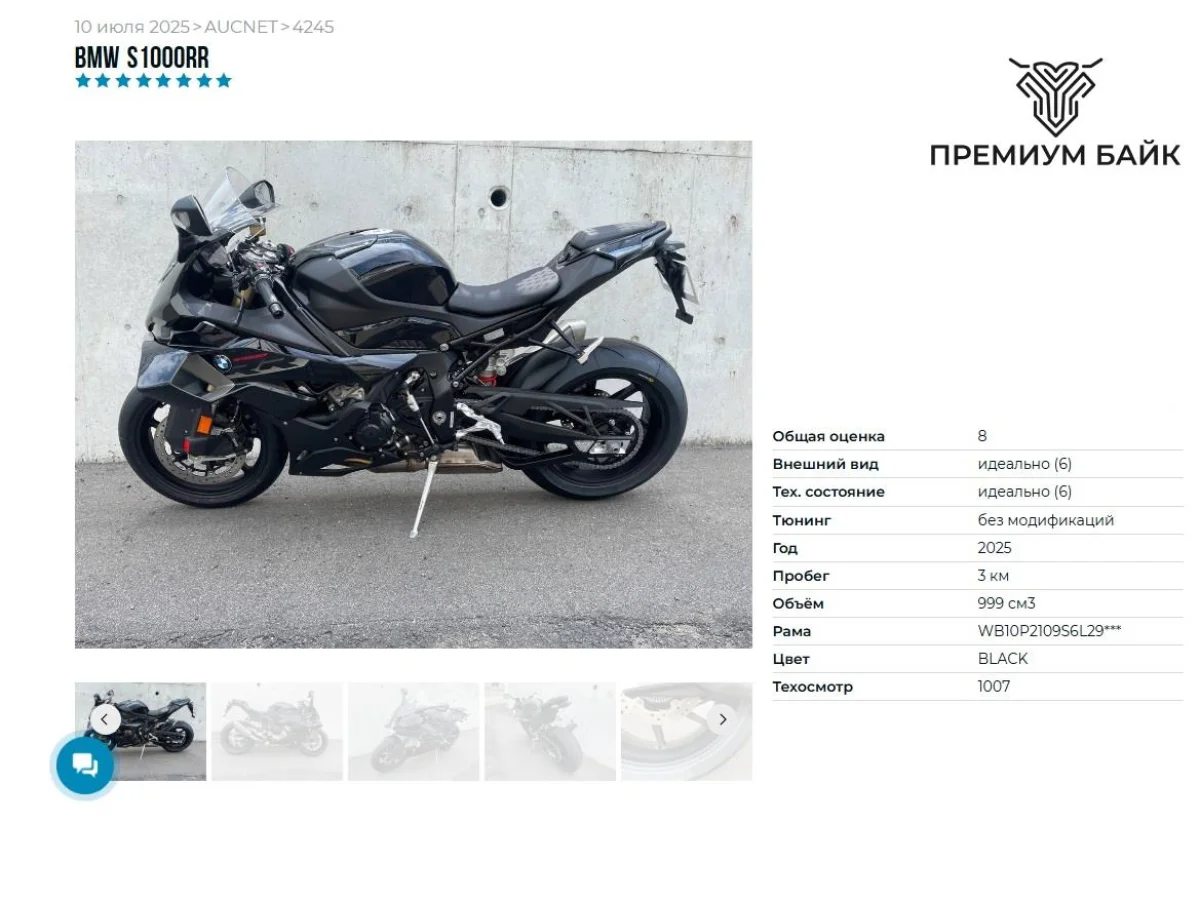This screenshot has height=901, width=1200.
Task: Click the fourth rating star
Action: coord(143,81)
